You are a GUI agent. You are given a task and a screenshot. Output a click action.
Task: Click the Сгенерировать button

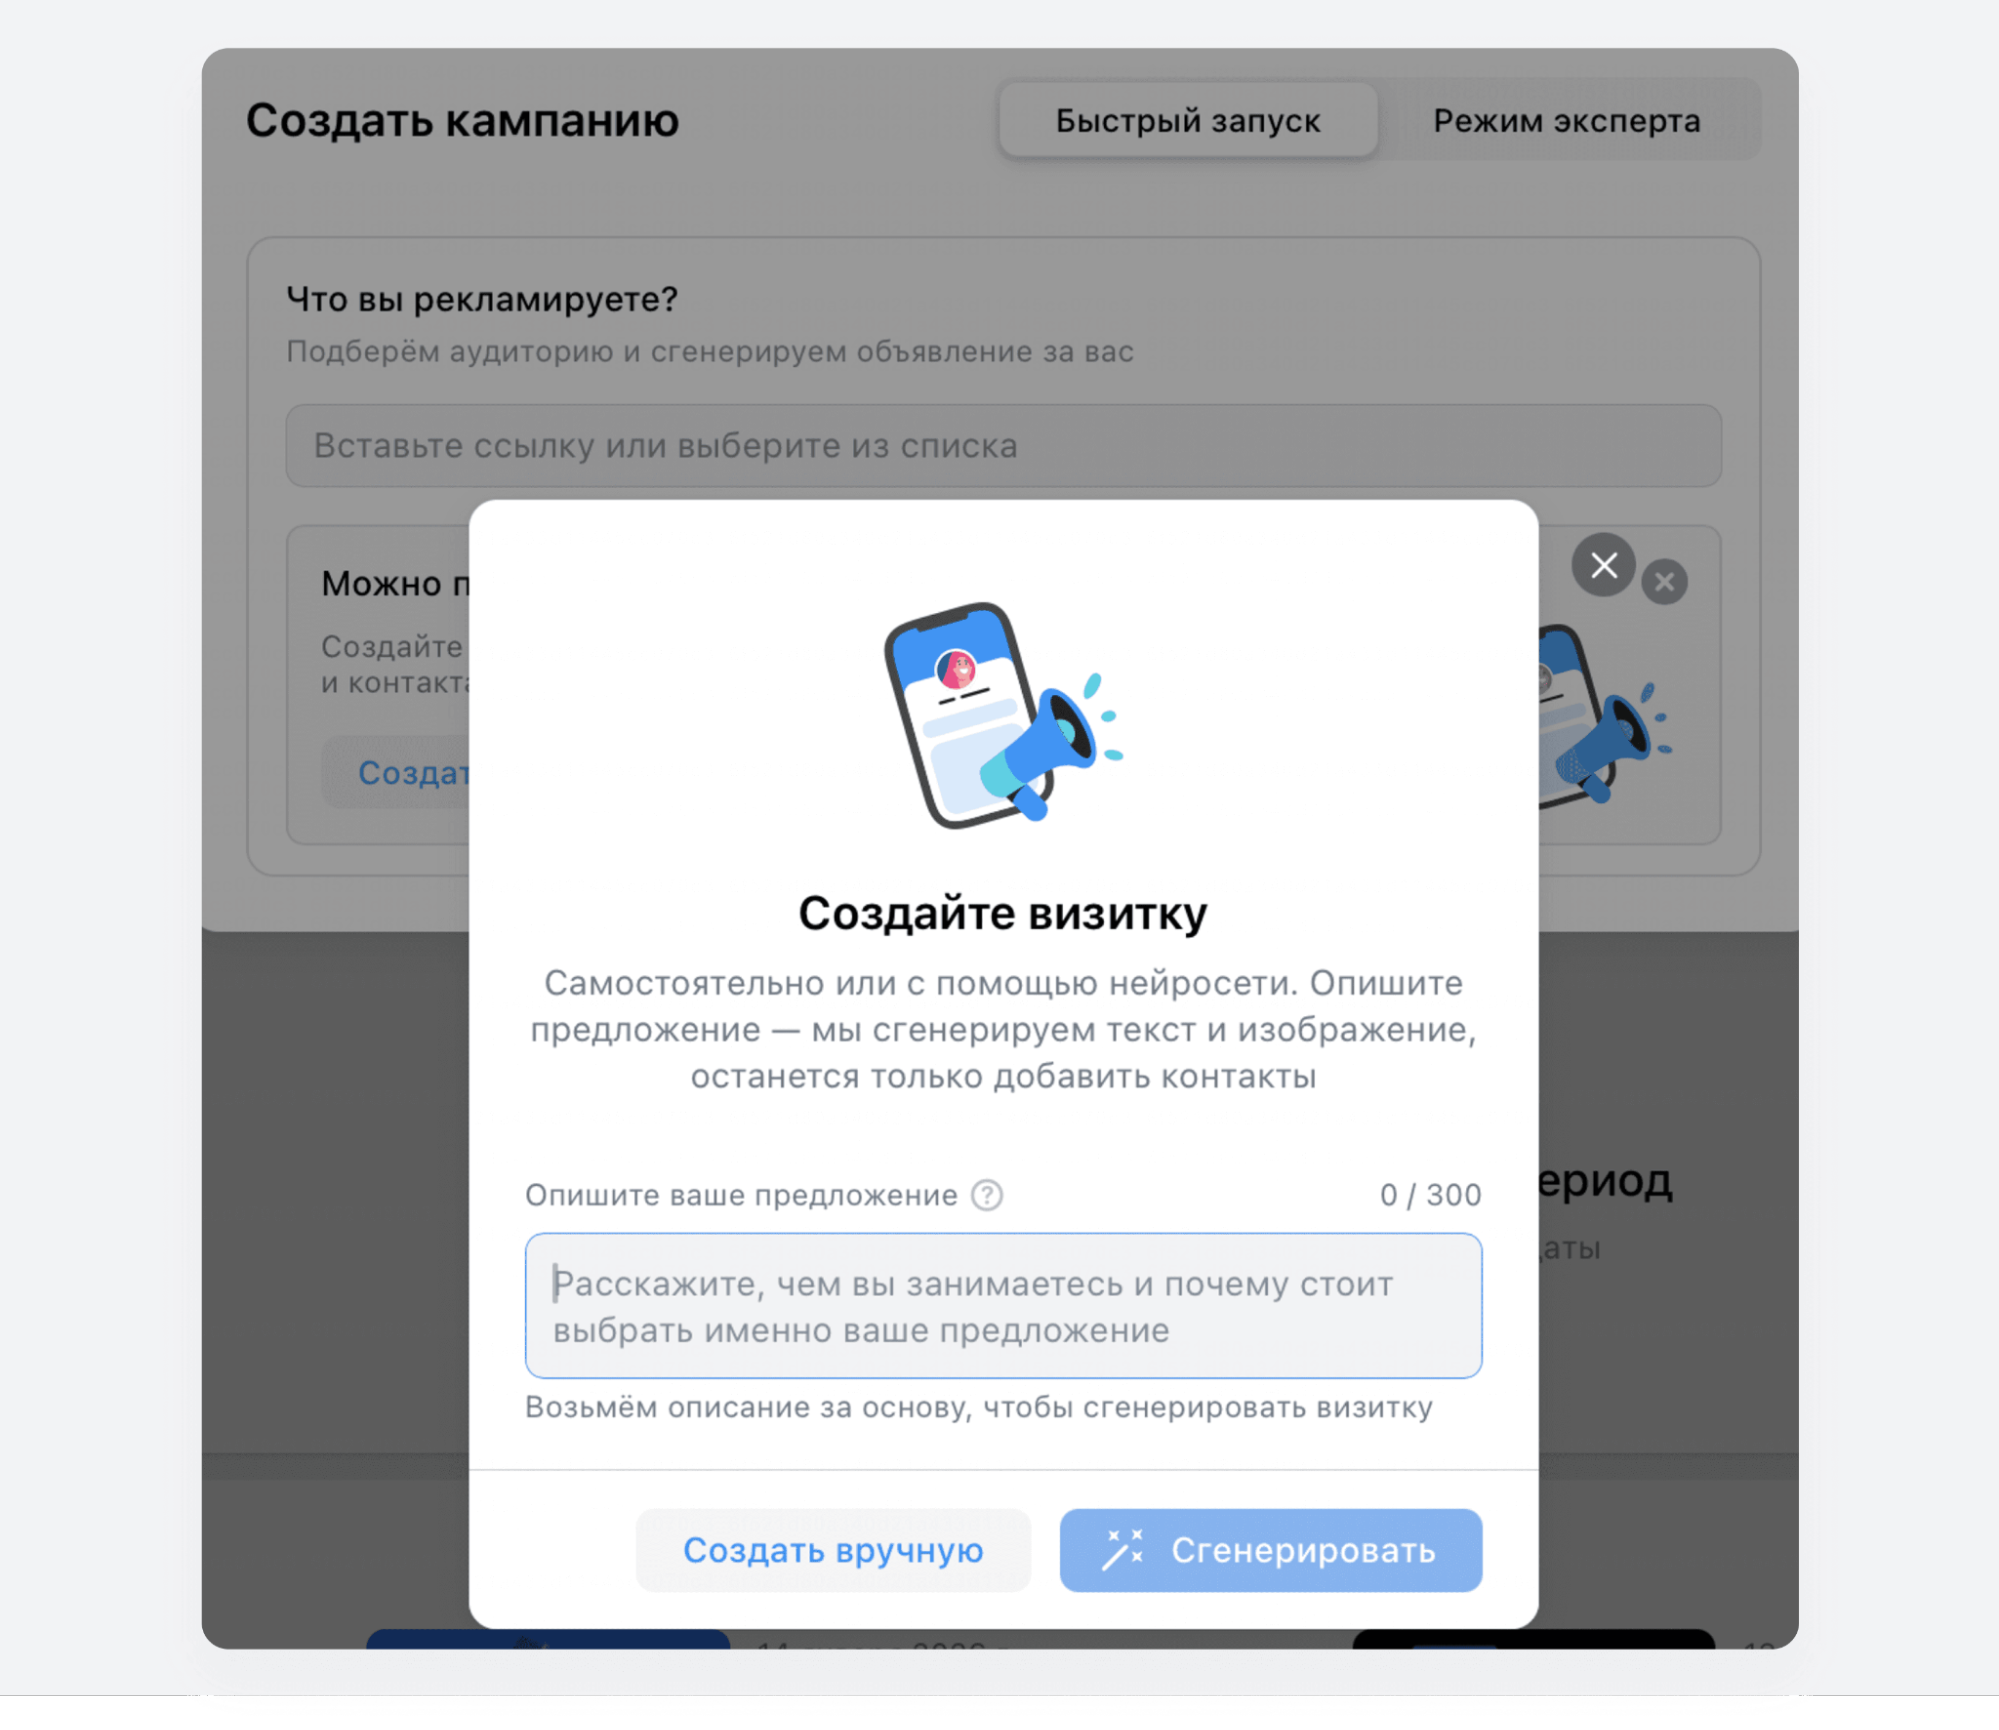pos(1270,1550)
